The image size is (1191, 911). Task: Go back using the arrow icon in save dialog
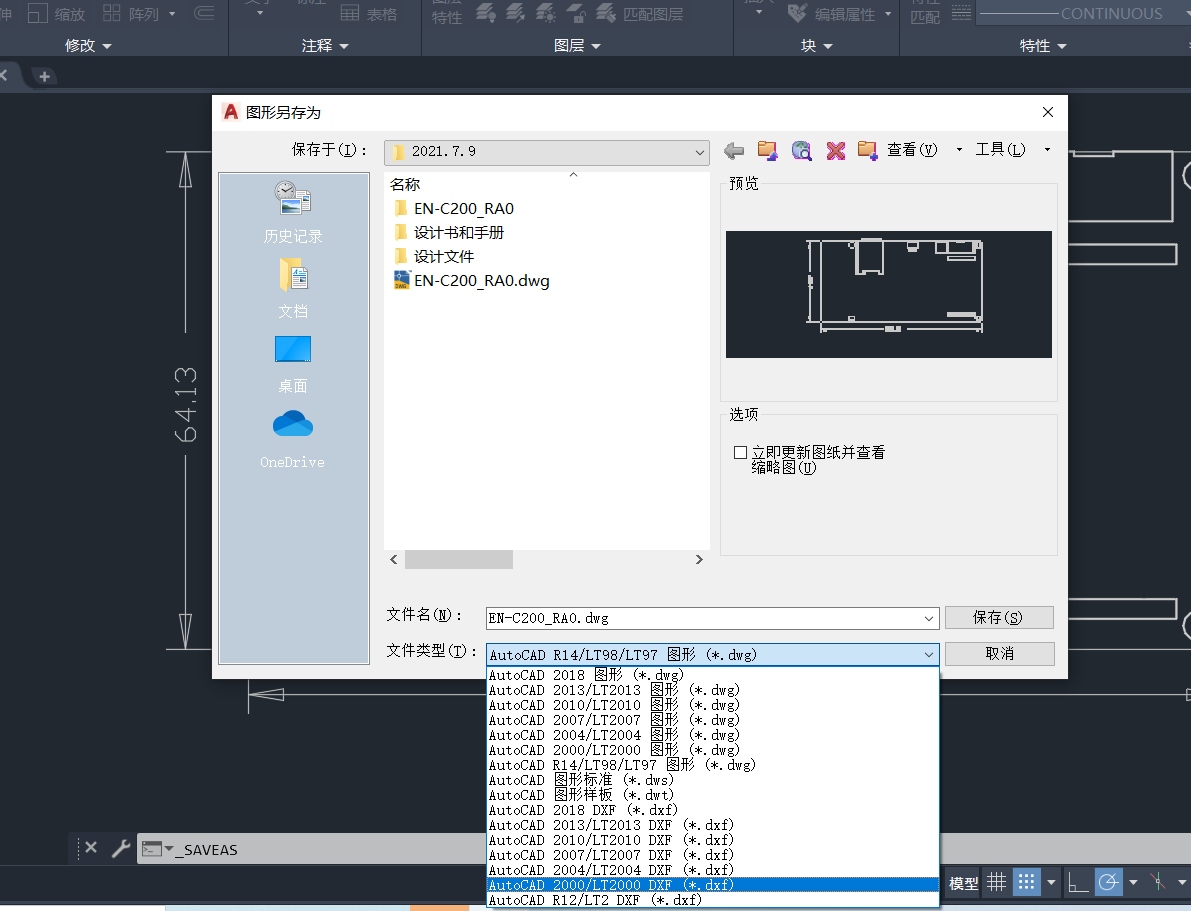tap(734, 150)
